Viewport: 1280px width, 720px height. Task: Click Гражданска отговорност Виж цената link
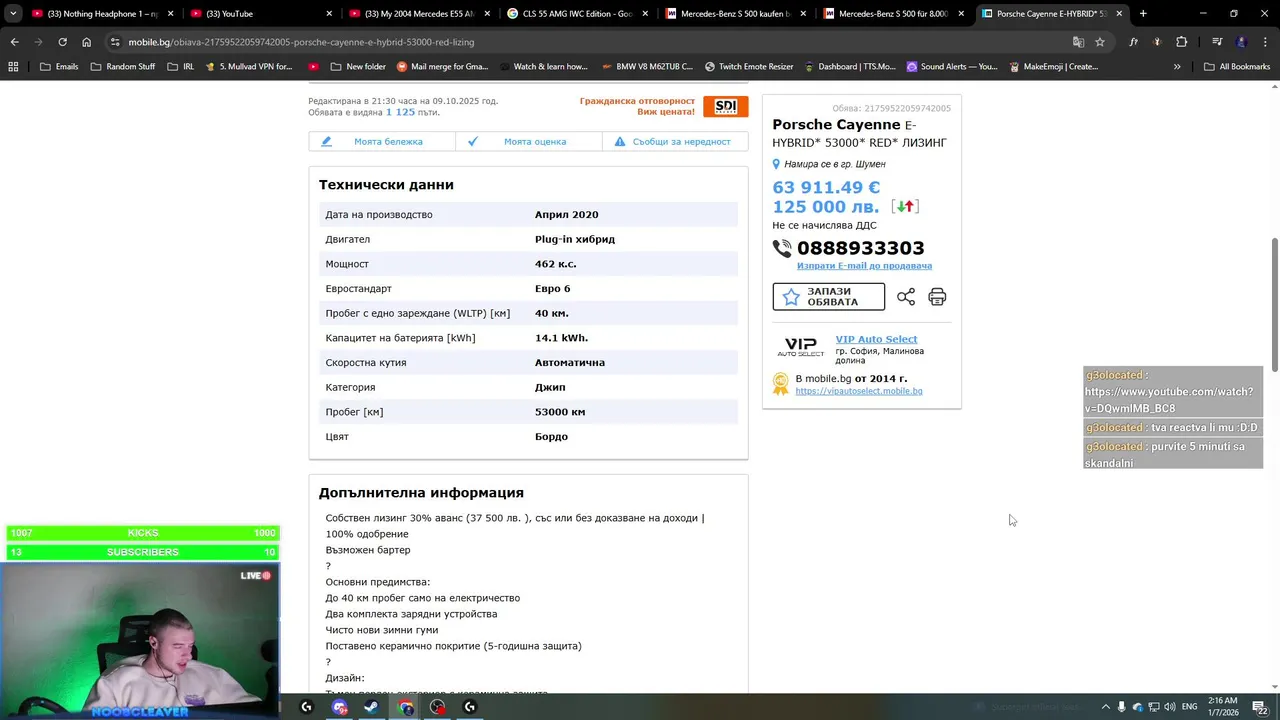click(637, 106)
